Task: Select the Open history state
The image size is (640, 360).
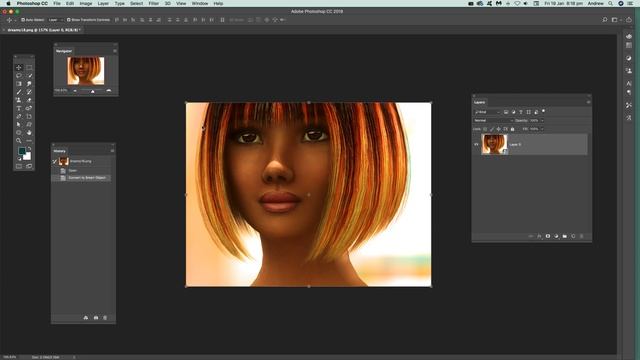Action: (x=82, y=170)
